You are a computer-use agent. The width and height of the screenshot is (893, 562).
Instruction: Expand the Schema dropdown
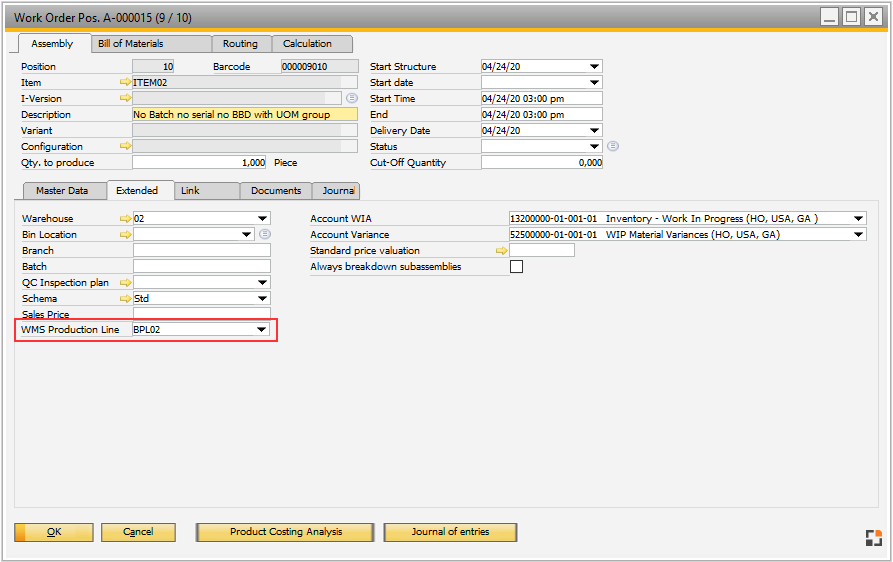(x=262, y=299)
